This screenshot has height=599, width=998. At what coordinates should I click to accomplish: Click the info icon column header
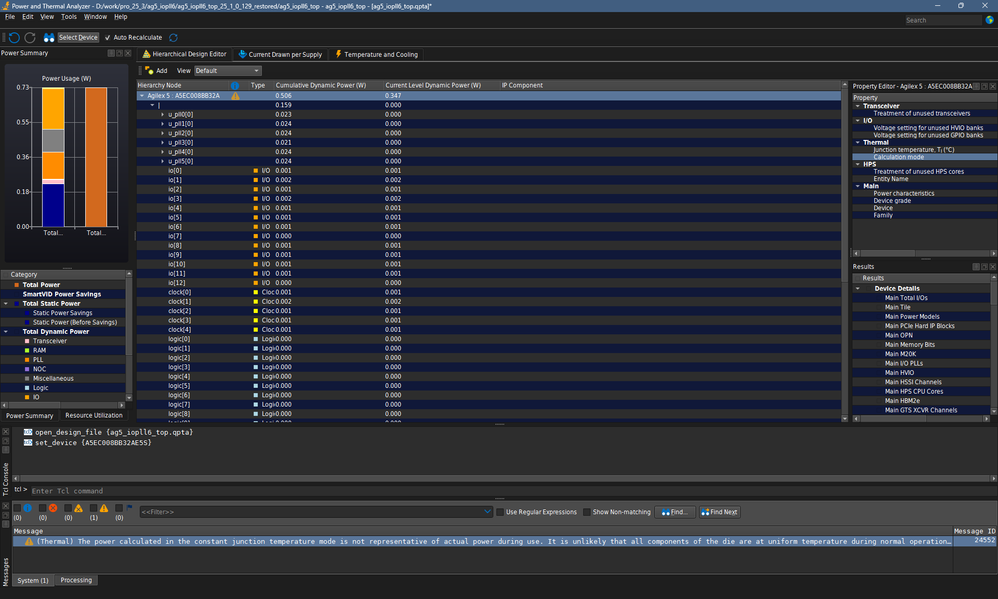[236, 85]
